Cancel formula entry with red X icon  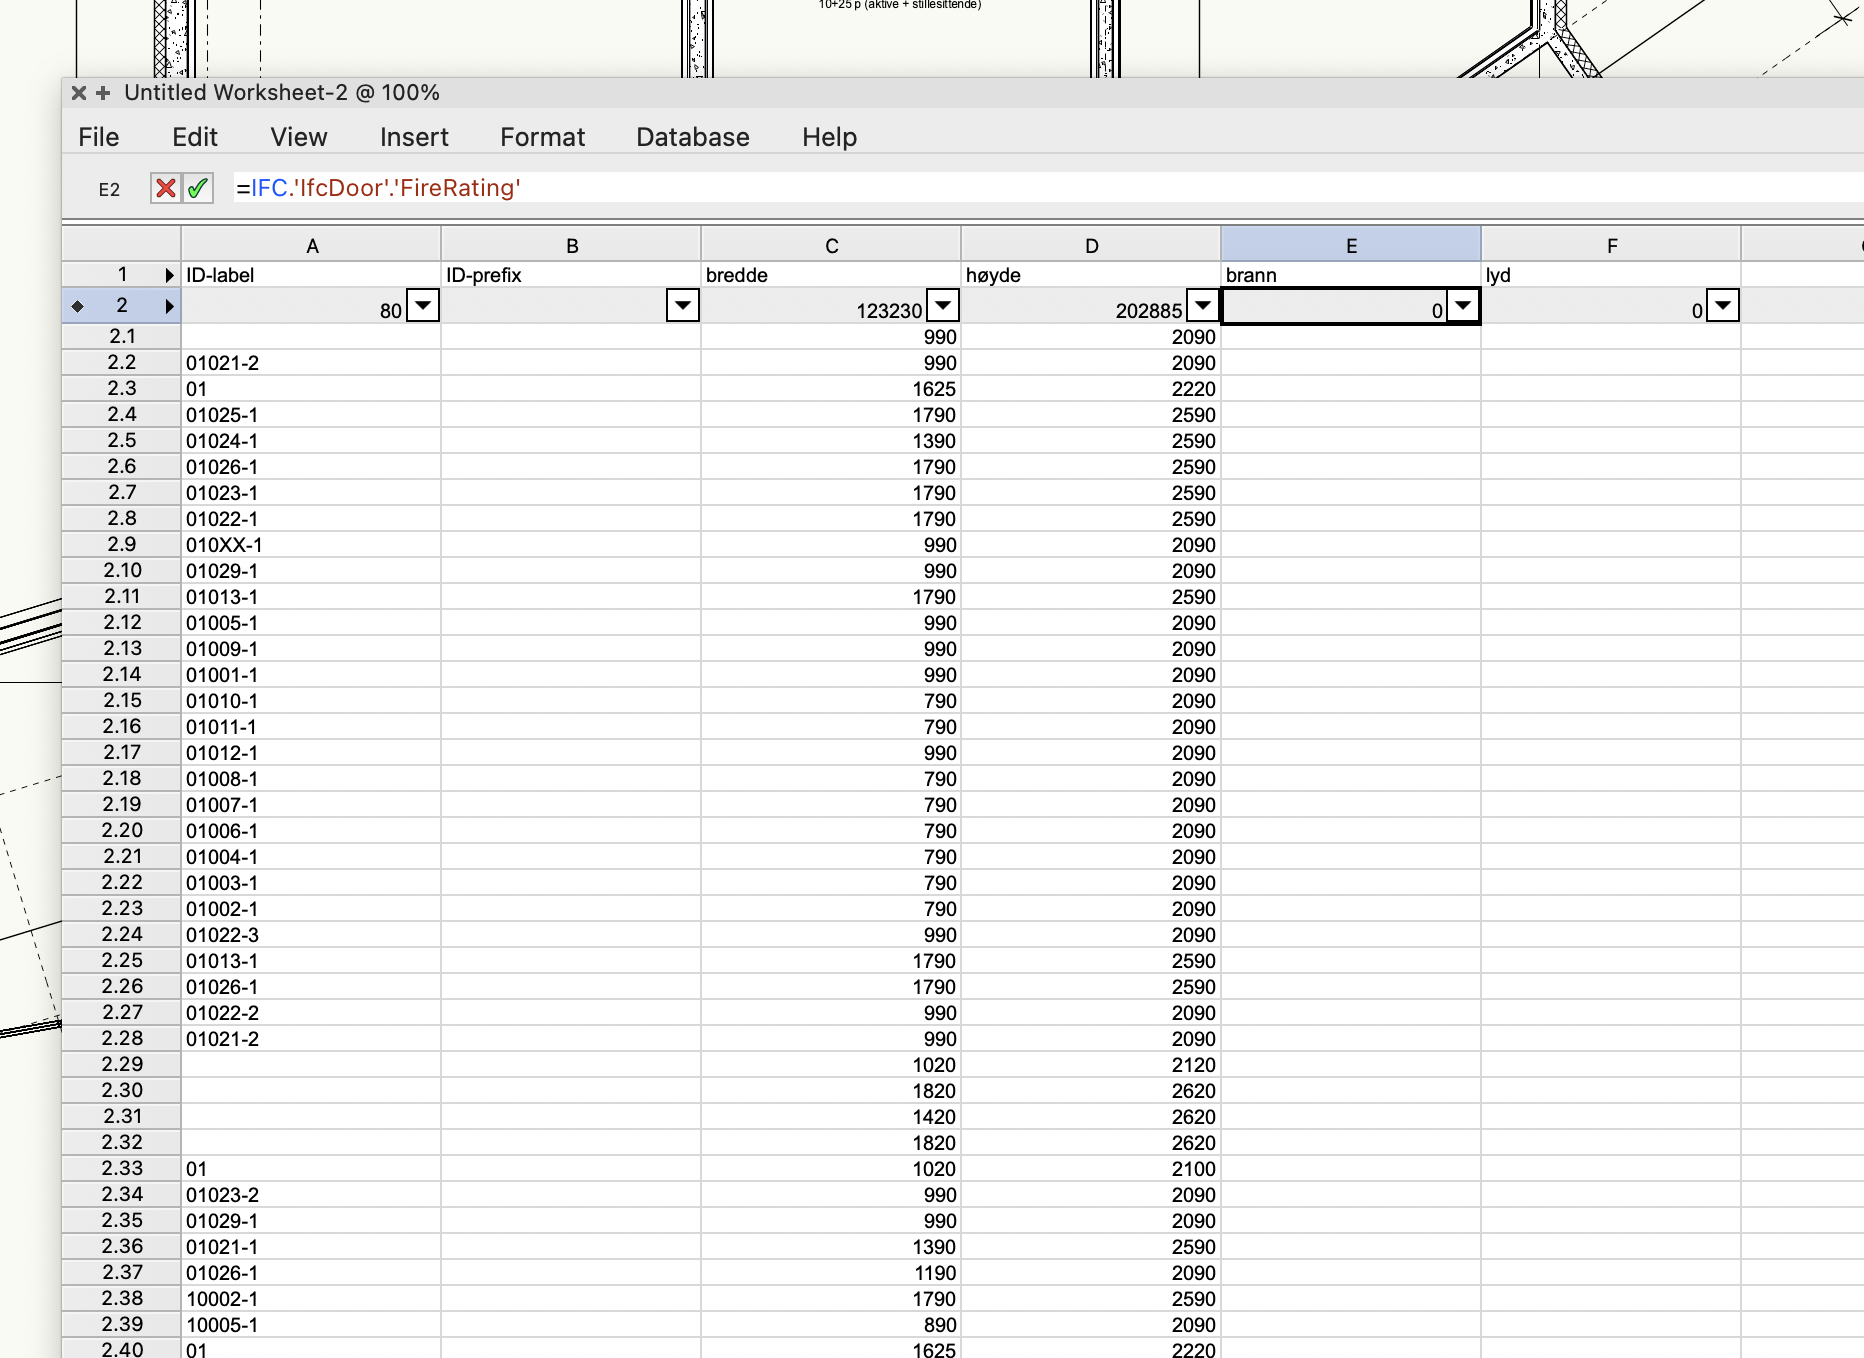coord(165,188)
